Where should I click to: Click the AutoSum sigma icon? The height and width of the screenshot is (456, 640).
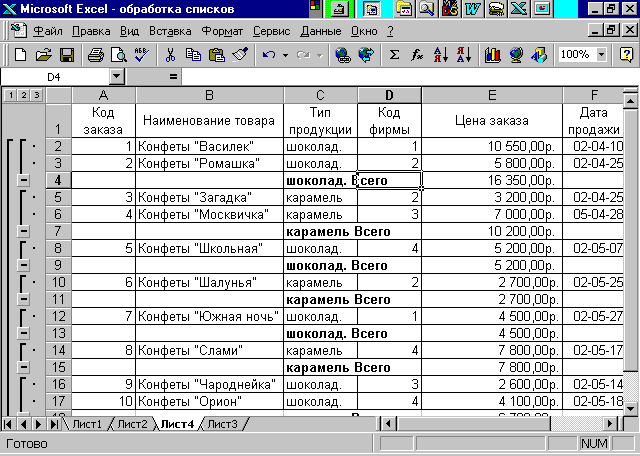pyautogui.click(x=394, y=54)
